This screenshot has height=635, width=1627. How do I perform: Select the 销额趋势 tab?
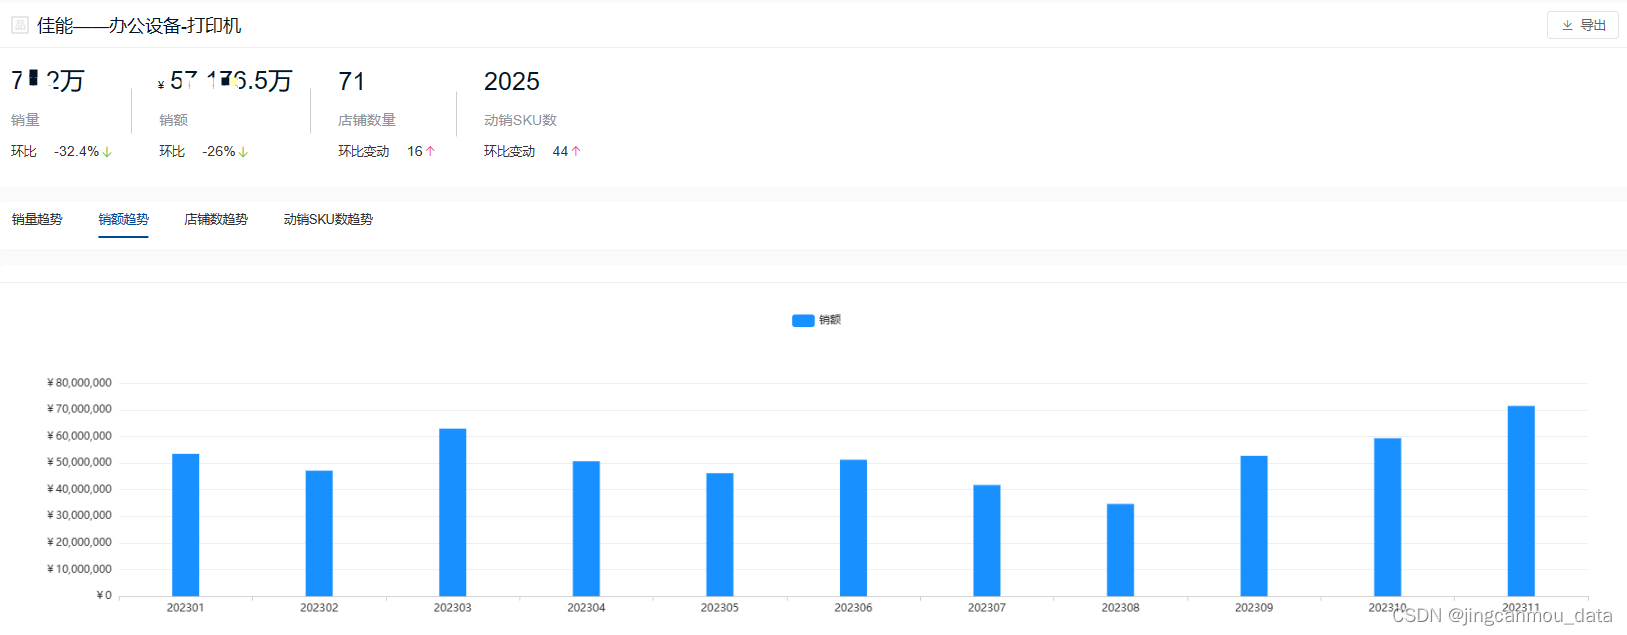point(123,219)
